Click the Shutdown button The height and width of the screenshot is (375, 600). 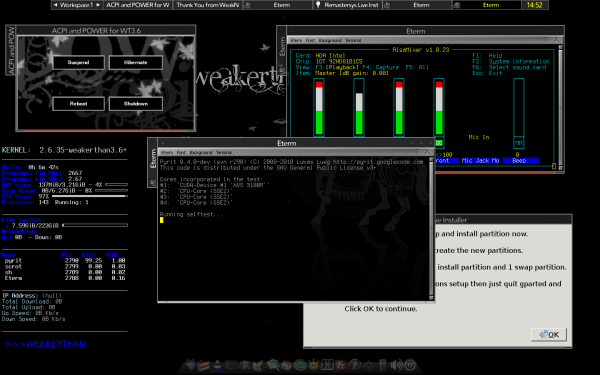point(135,104)
